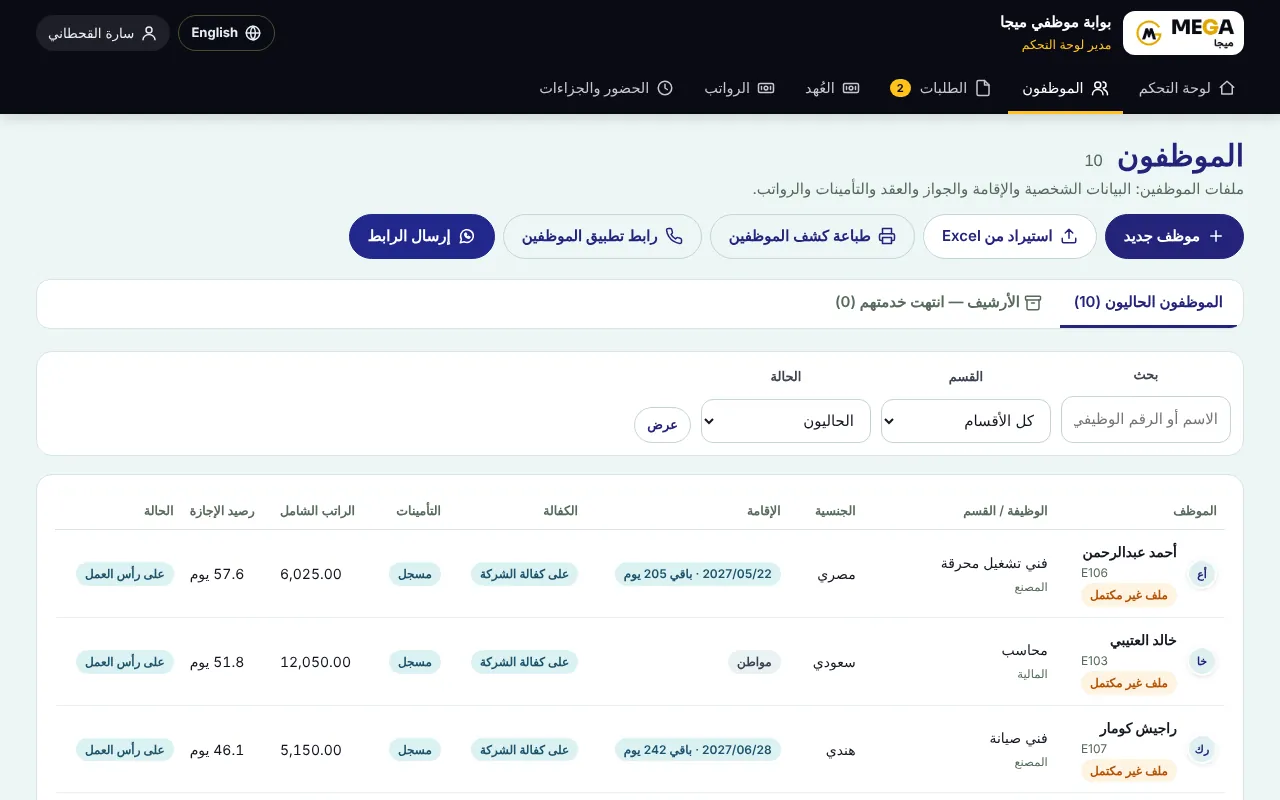Click the WhatsApp icon in إرسال الرابط
Screen dimensions: 1280x800
pos(467,236)
